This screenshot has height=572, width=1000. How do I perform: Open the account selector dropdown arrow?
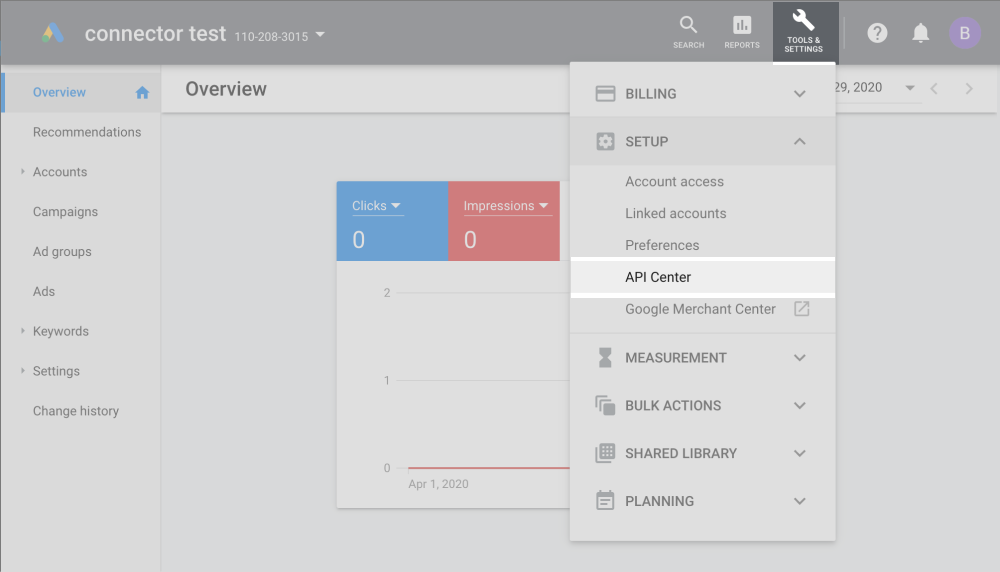click(320, 35)
